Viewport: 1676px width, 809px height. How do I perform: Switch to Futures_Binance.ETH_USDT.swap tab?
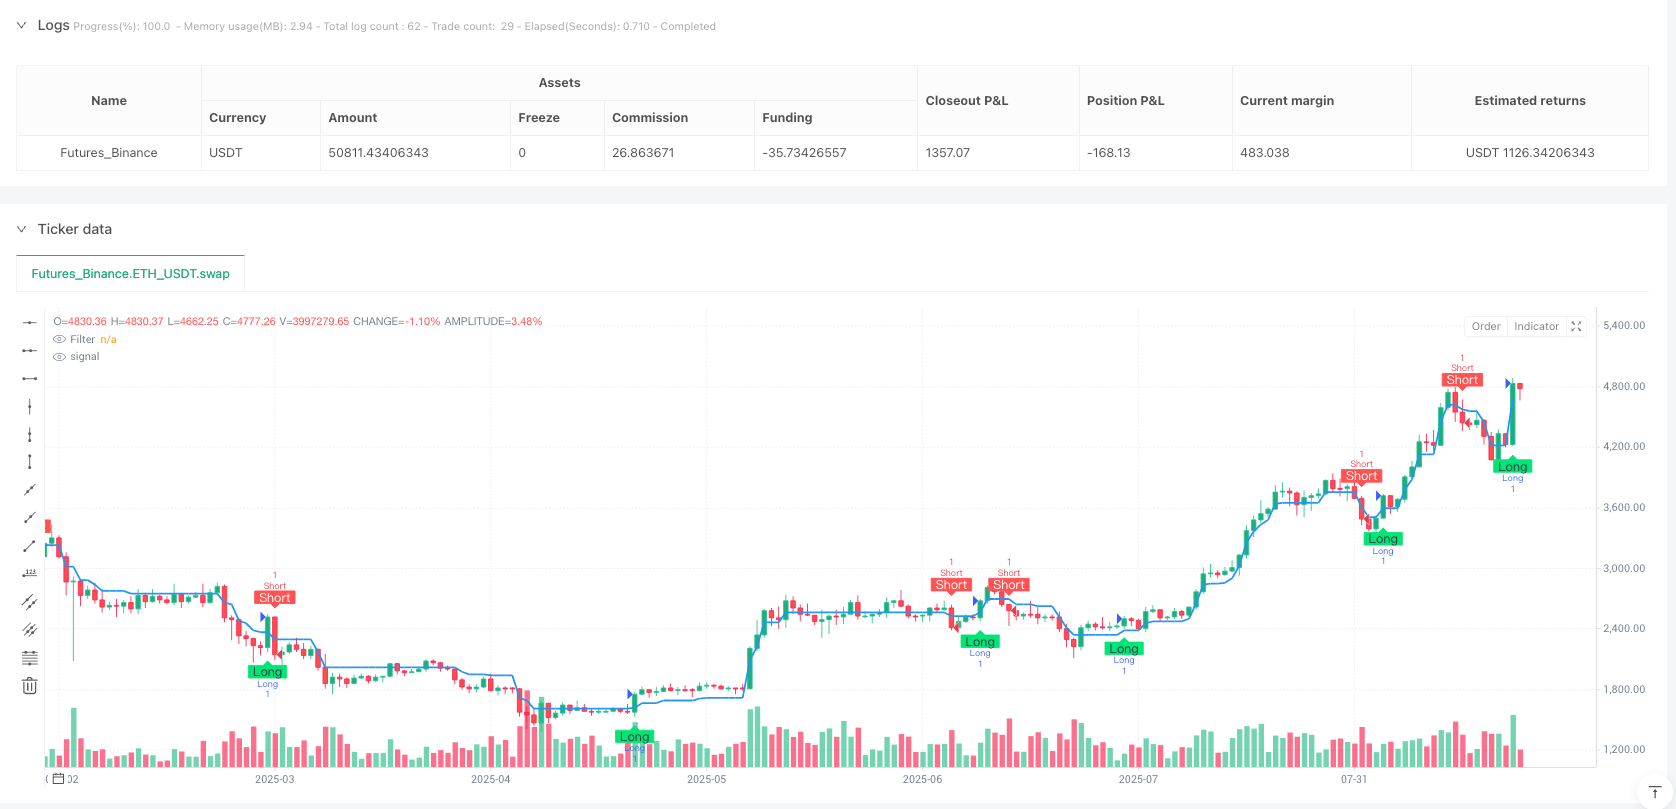130,274
